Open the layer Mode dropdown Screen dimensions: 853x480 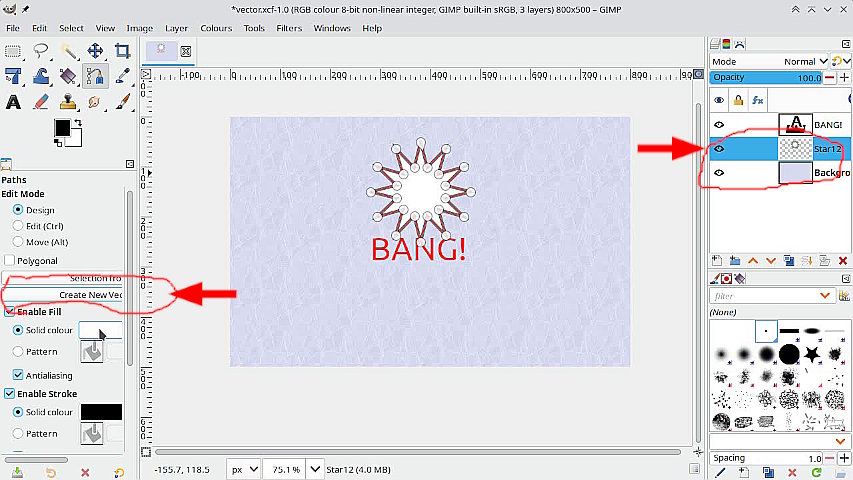click(769, 61)
